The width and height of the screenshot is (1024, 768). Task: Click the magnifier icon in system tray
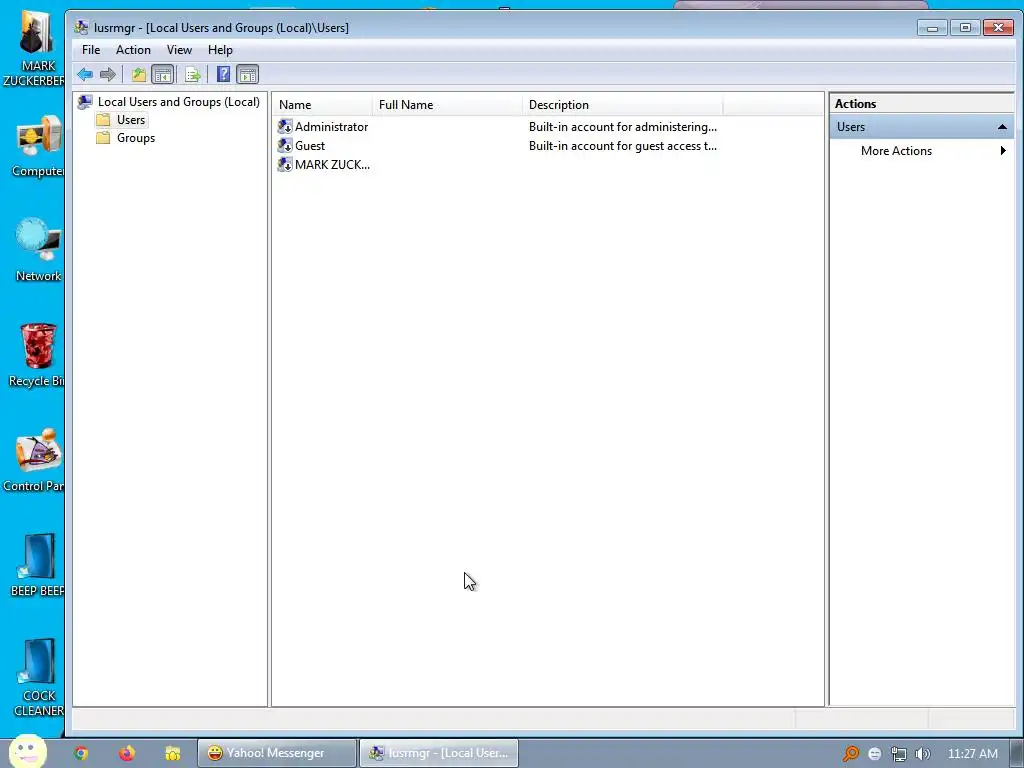pos(850,754)
